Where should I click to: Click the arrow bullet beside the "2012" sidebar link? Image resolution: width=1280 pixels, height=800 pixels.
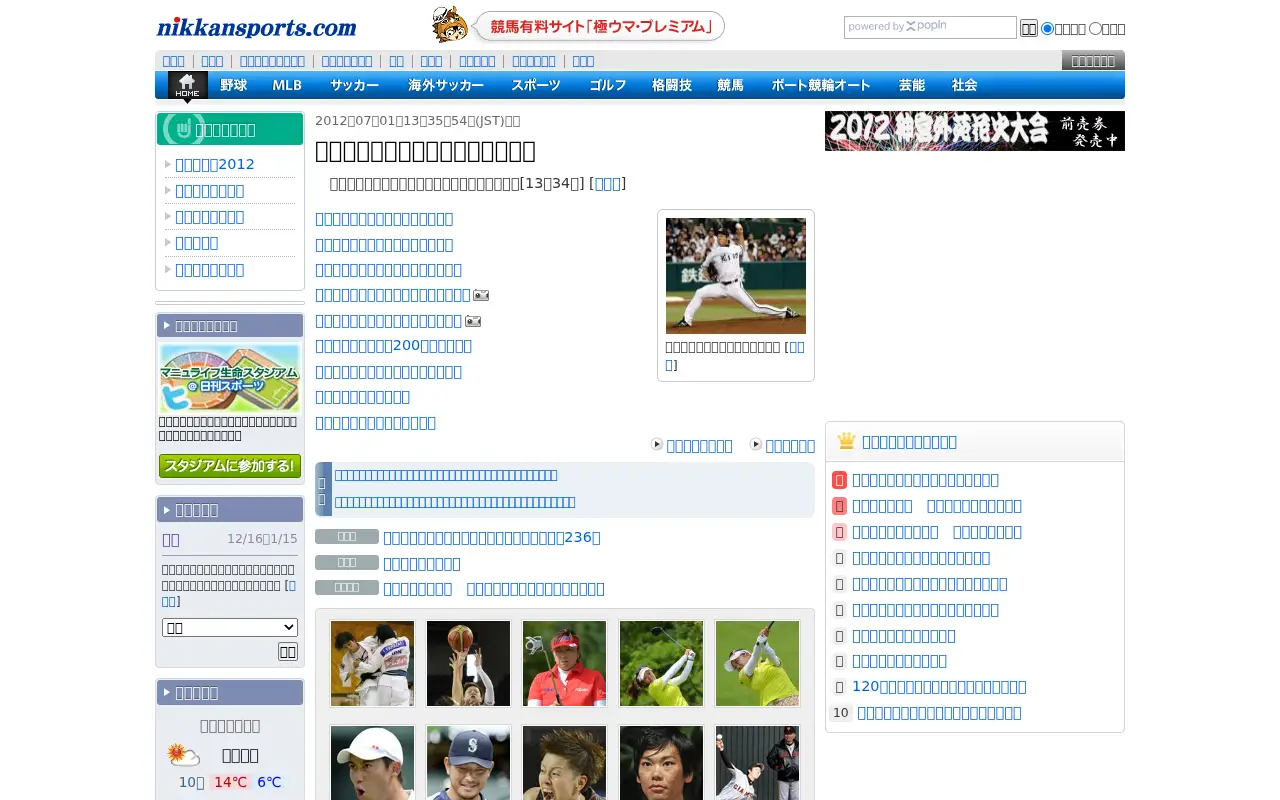(168, 164)
